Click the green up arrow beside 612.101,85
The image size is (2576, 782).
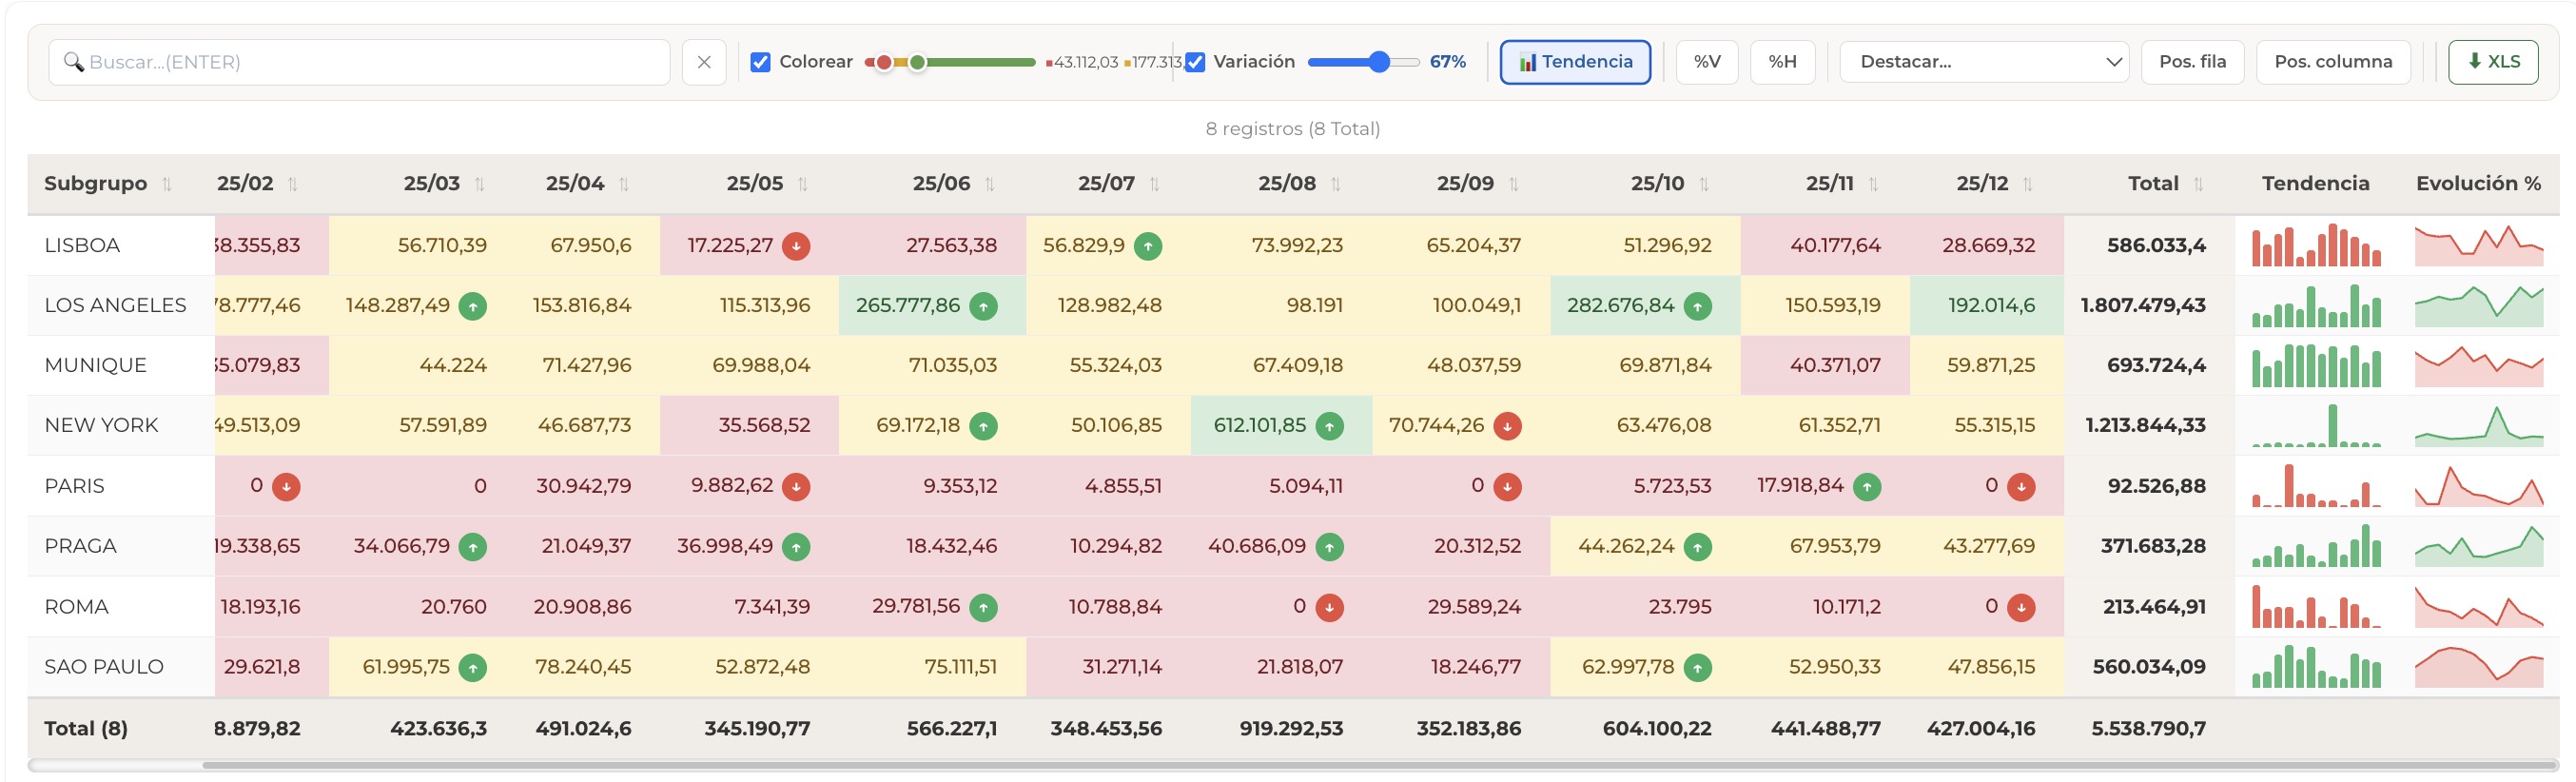(x=1329, y=426)
